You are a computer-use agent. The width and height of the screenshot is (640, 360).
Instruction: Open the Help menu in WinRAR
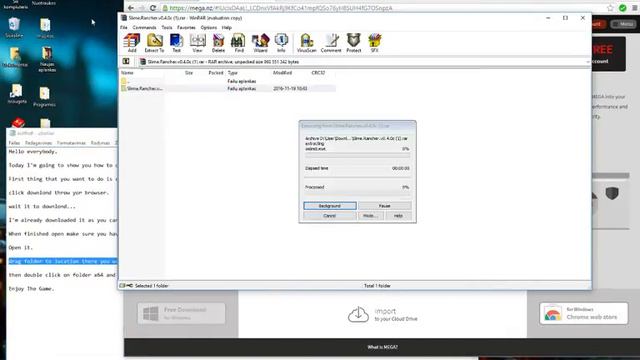(x=227, y=27)
